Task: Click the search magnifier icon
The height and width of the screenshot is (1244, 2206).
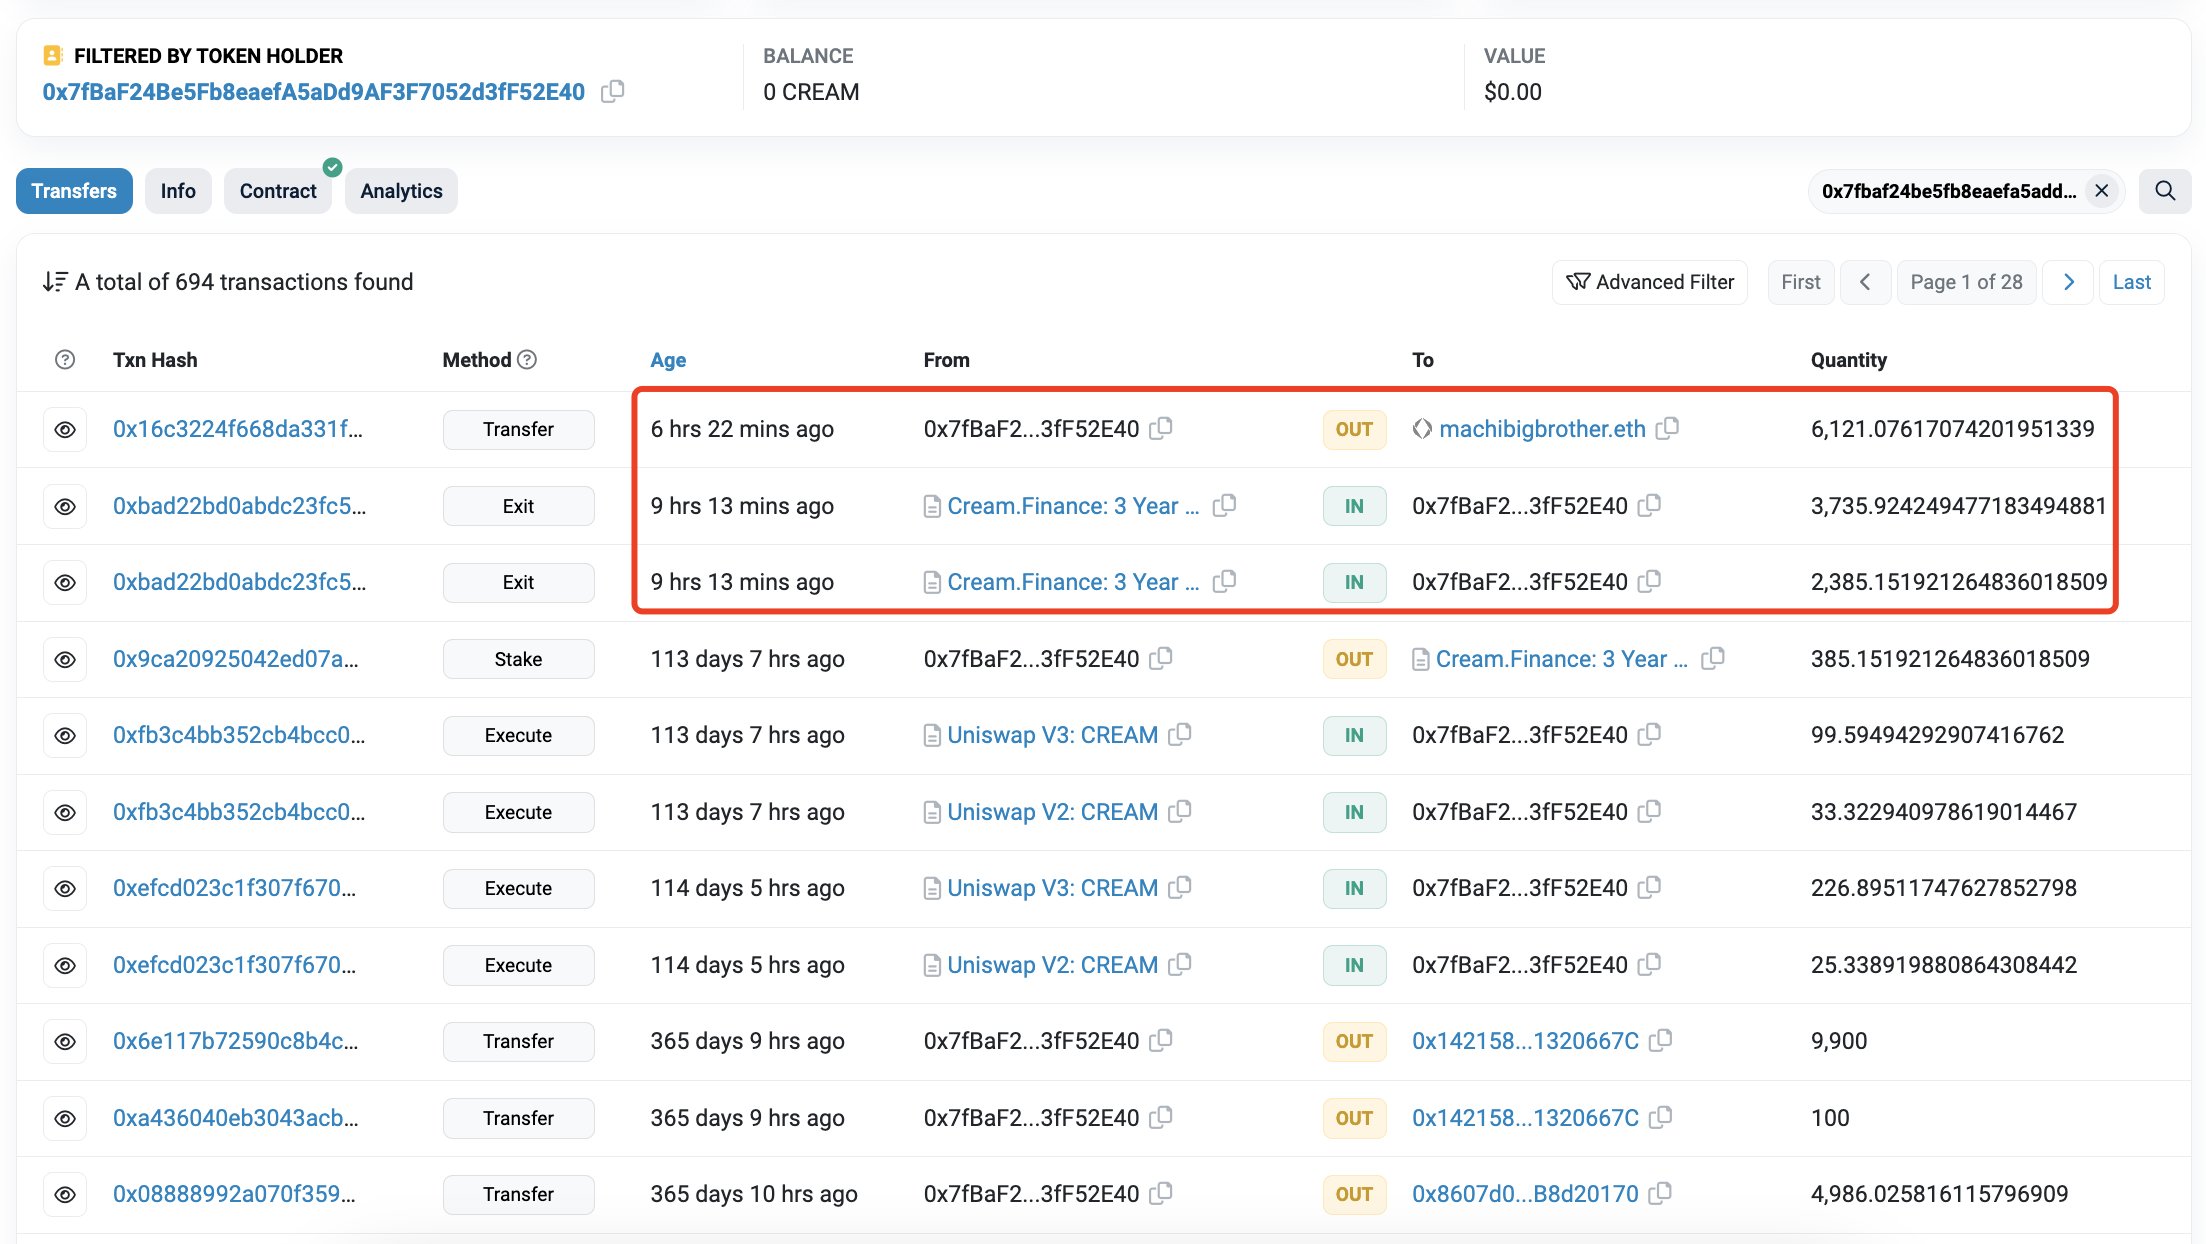Action: pos(2165,191)
